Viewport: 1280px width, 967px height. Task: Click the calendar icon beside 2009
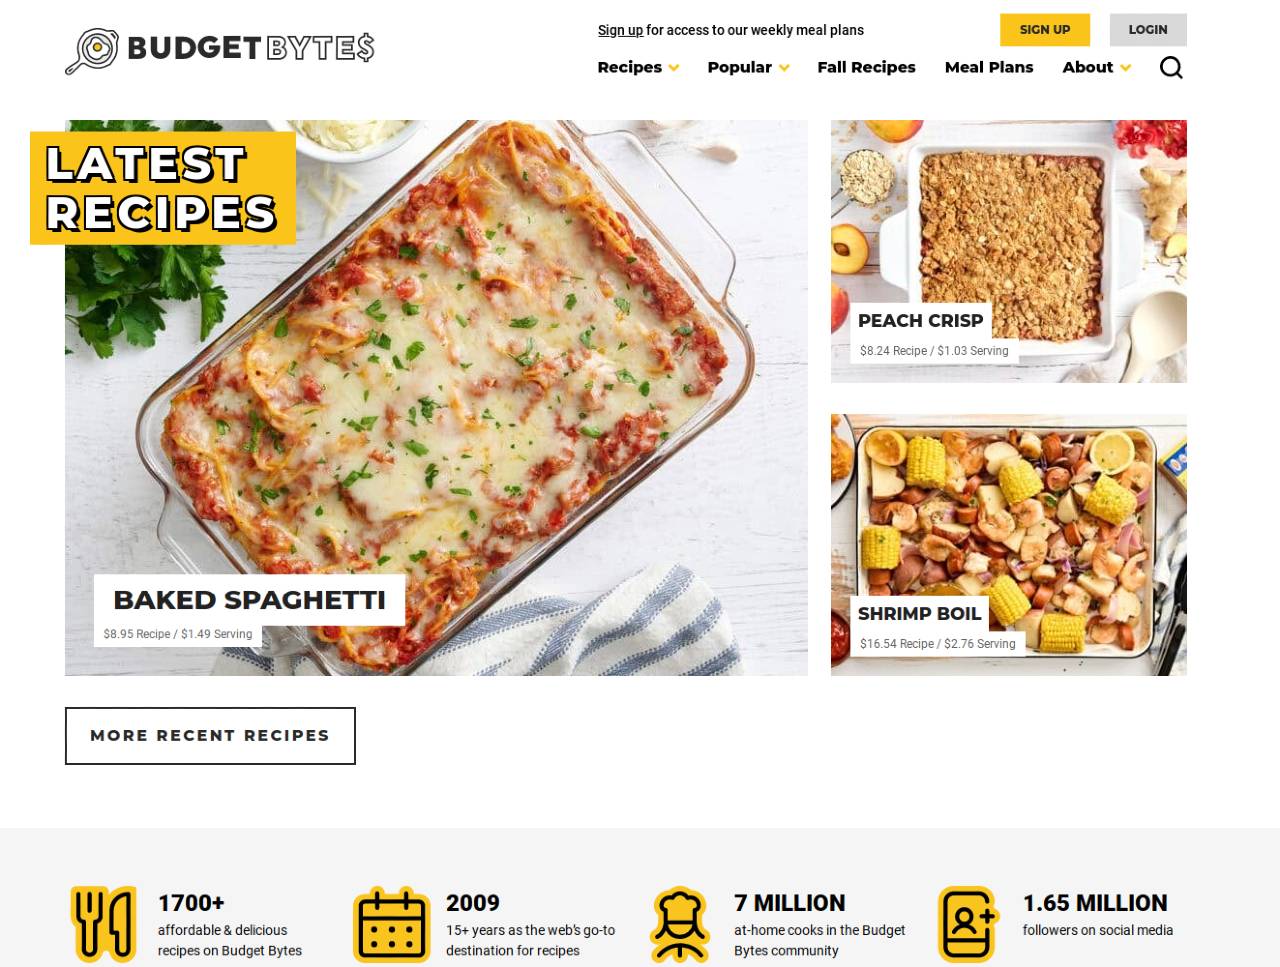[392, 924]
